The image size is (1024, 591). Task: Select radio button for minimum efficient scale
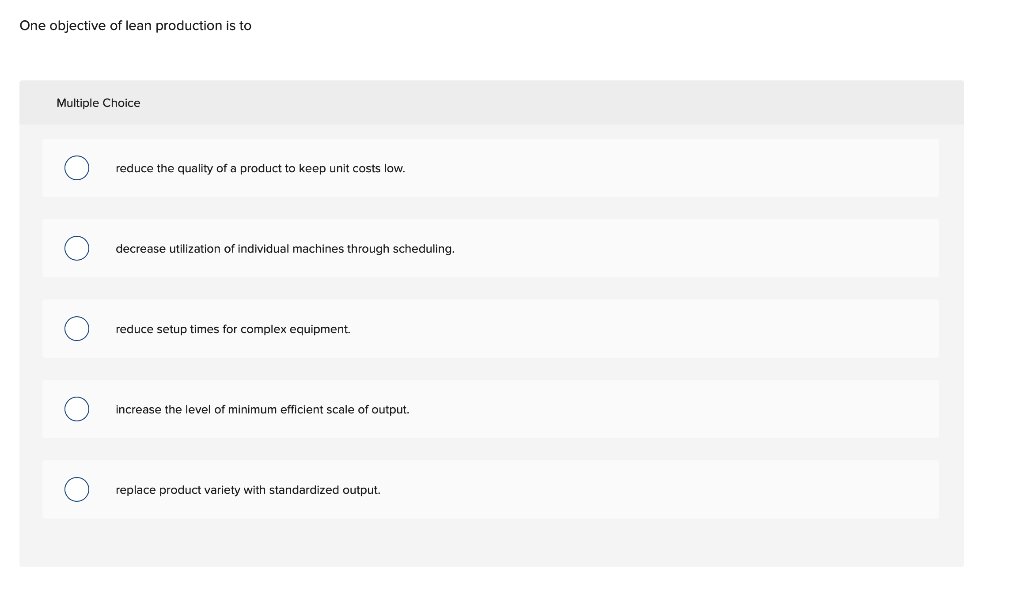click(76, 409)
